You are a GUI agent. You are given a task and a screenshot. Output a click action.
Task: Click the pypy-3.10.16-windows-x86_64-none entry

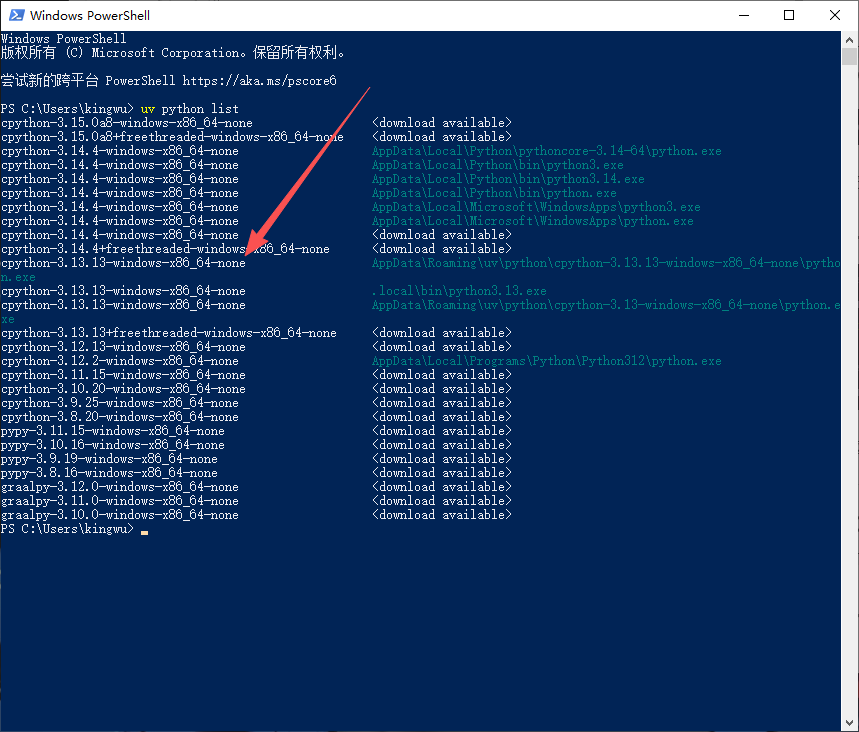point(113,445)
